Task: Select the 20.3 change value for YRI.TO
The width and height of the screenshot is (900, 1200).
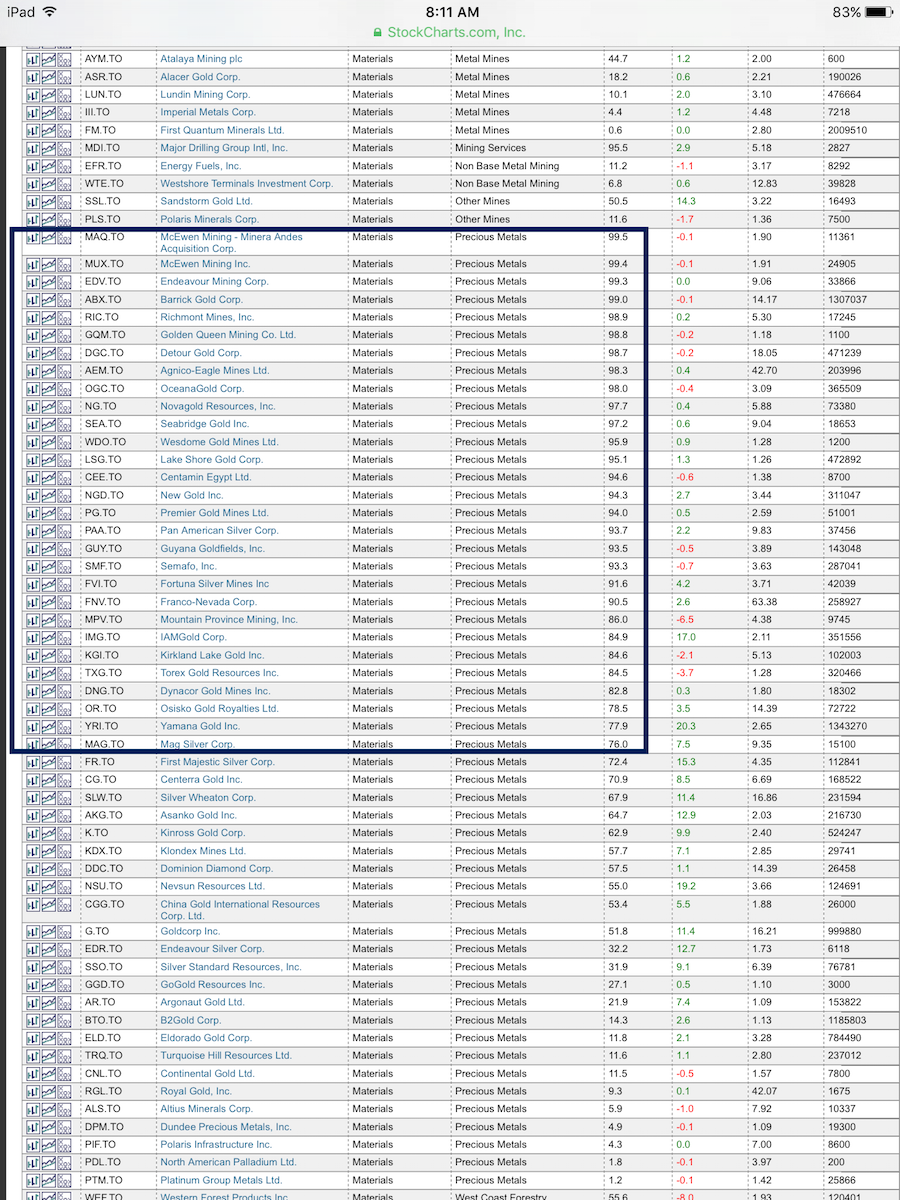Action: [686, 726]
